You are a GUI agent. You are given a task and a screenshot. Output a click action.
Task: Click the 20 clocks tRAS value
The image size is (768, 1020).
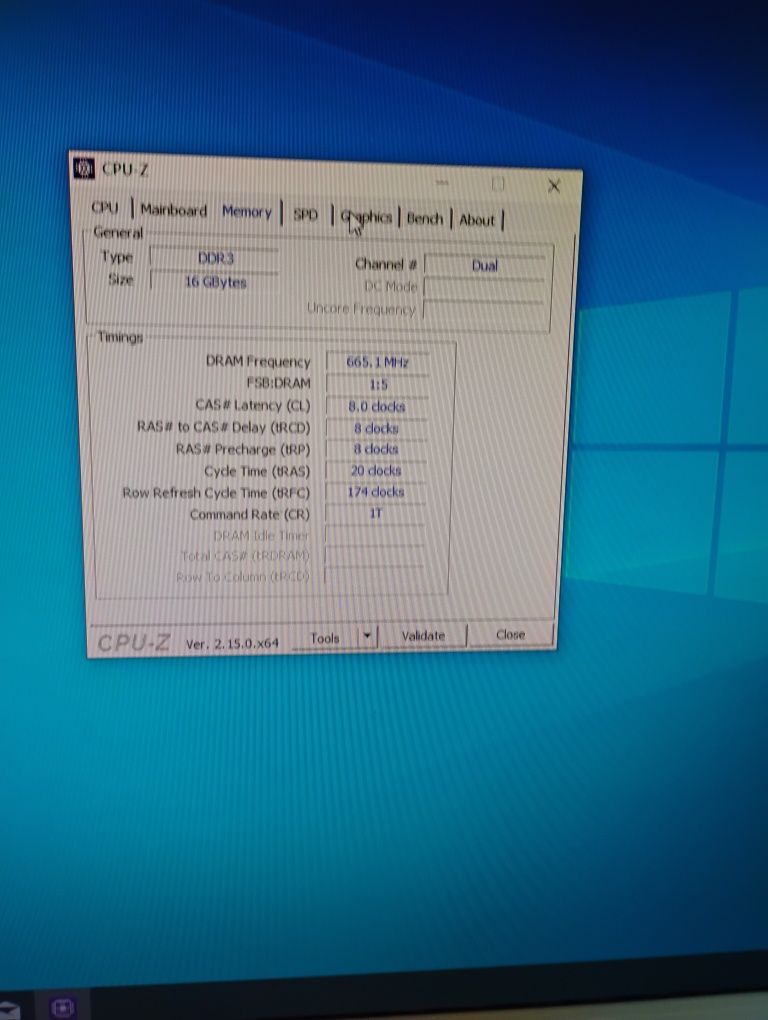(375, 470)
